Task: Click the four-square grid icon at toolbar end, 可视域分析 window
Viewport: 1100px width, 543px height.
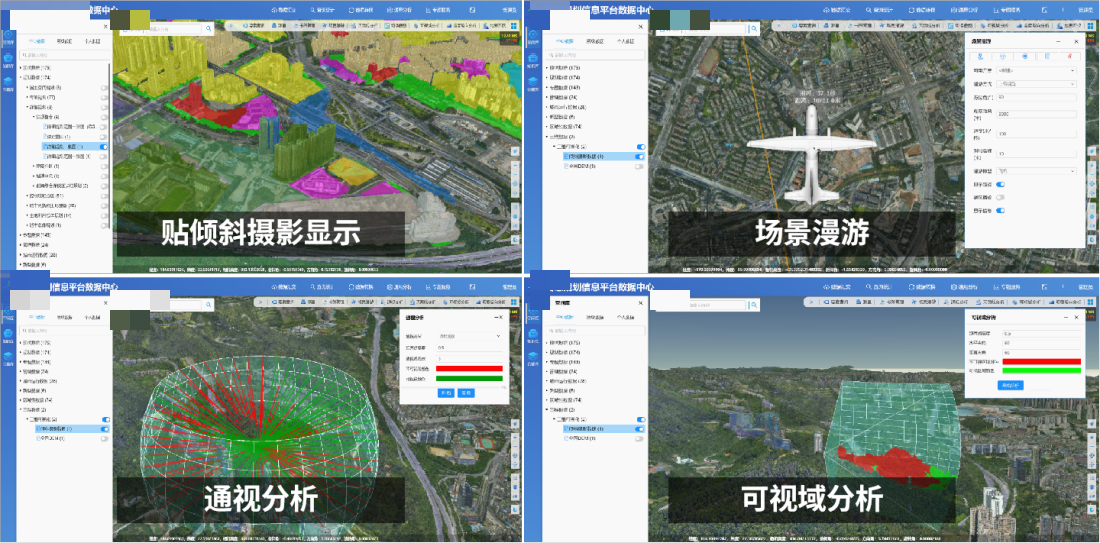Action: coord(1091,301)
